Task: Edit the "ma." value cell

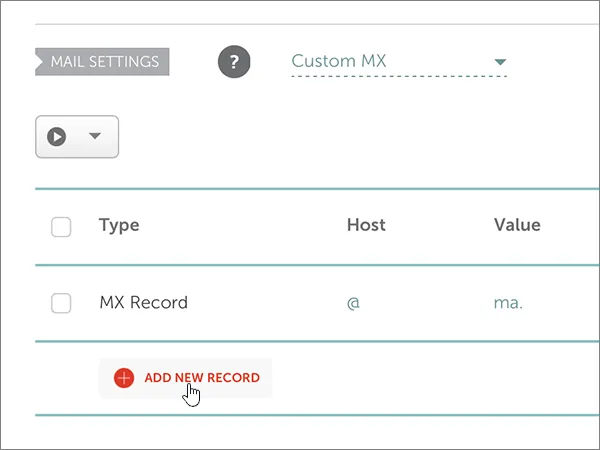Action: pyautogui.click(x=508, y=303)
